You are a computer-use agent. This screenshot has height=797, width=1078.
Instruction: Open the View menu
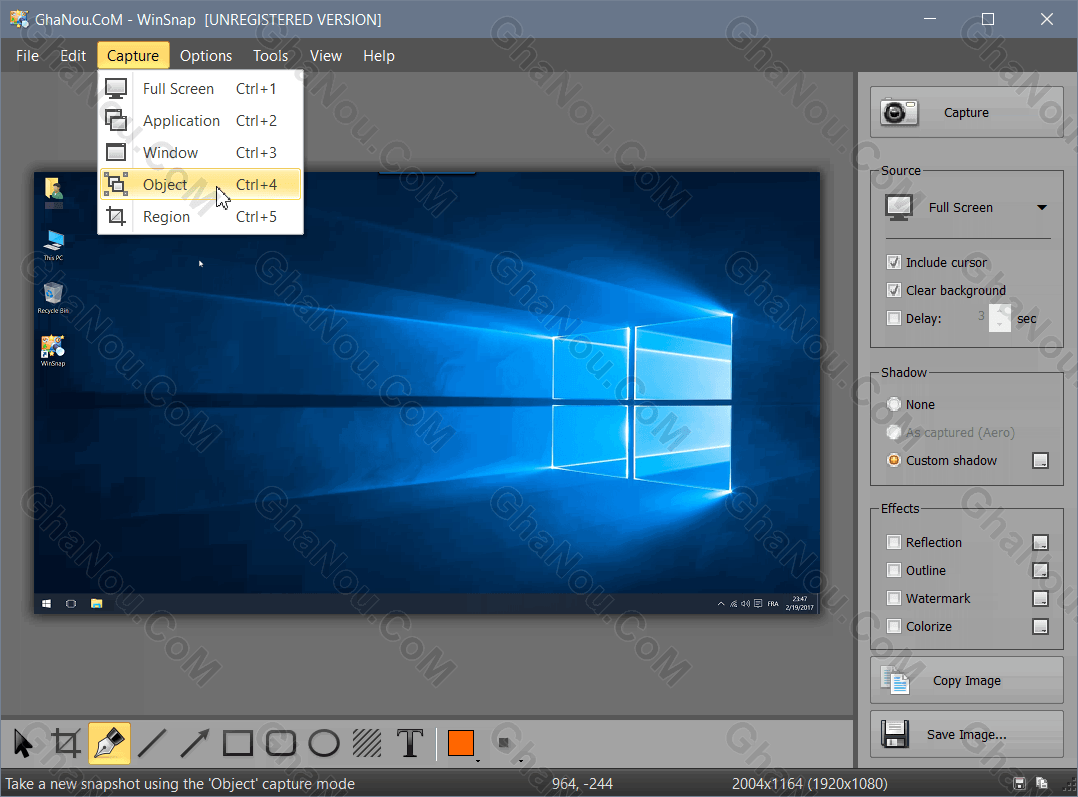tap(325, 56)
